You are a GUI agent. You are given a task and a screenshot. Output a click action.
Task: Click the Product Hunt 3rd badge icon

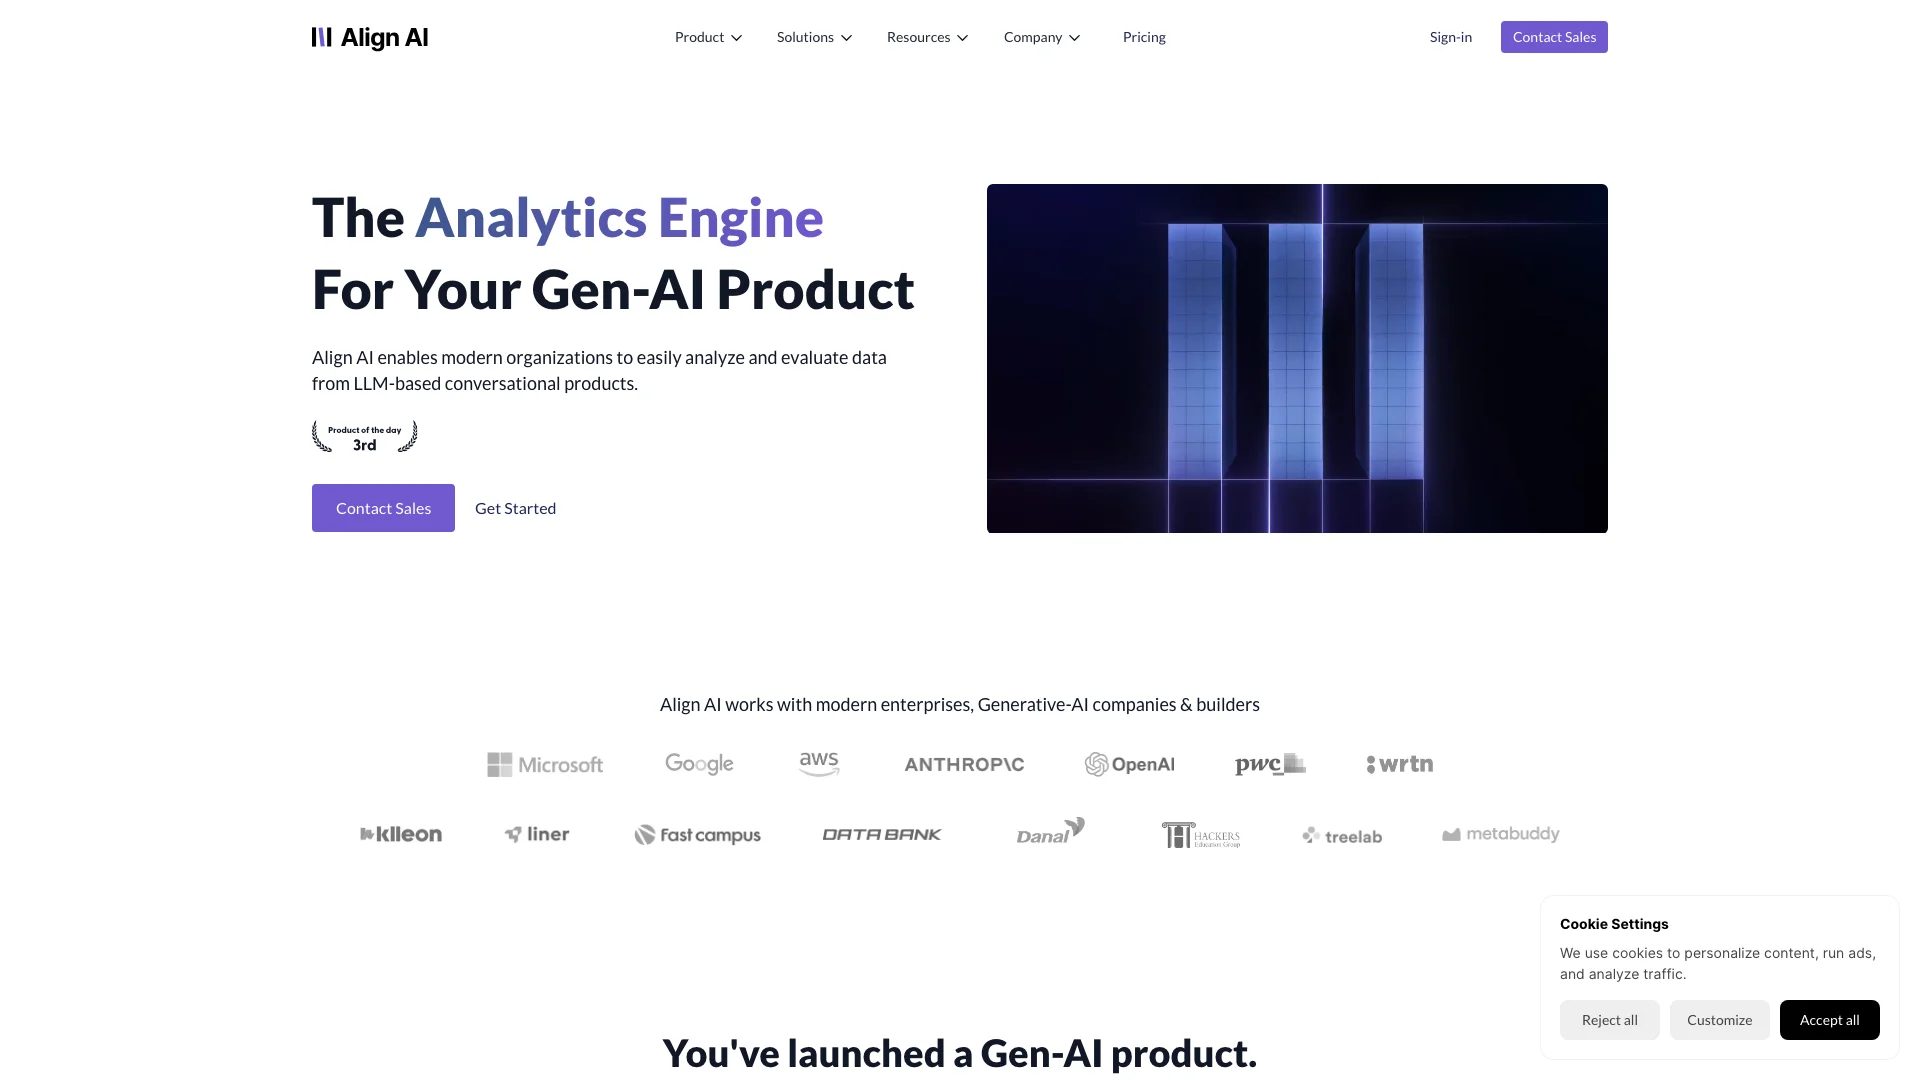pos(364,436)
